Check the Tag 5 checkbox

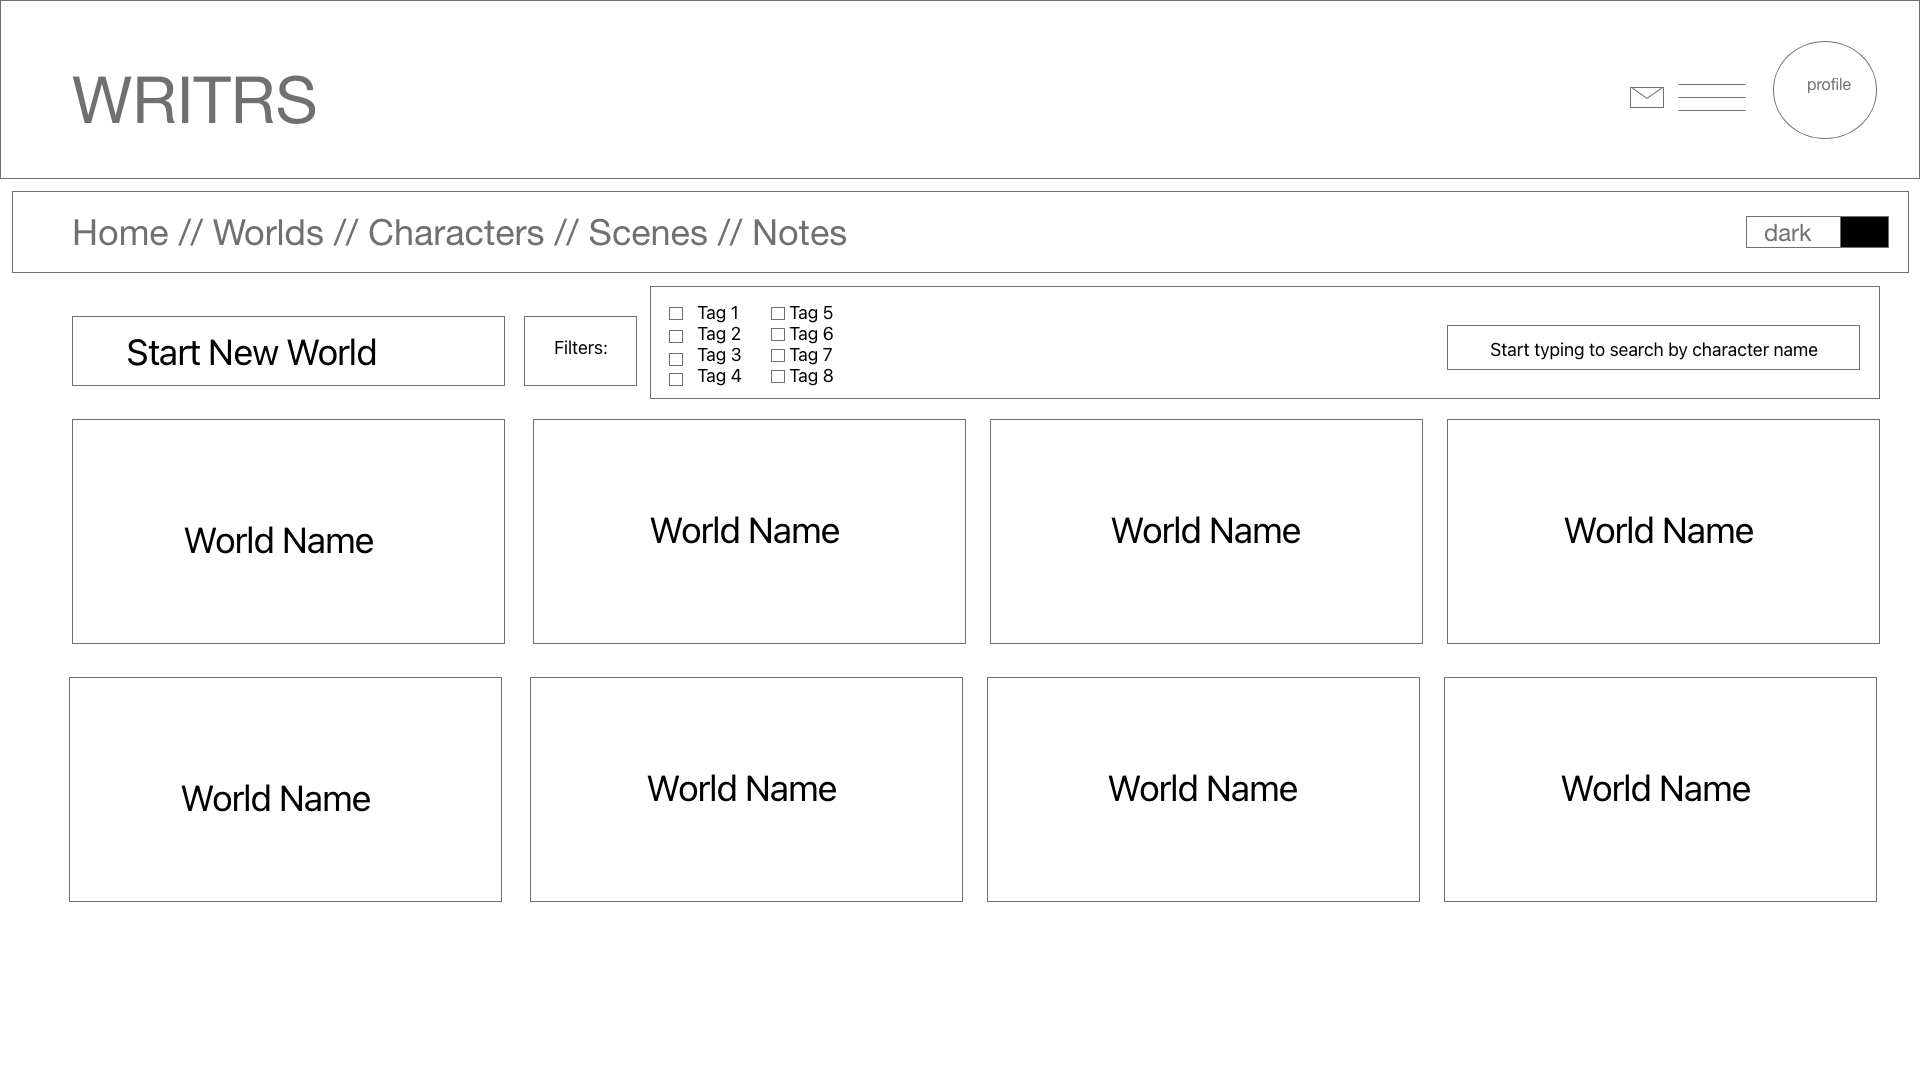pyautogui.click(x=778, y=314)
